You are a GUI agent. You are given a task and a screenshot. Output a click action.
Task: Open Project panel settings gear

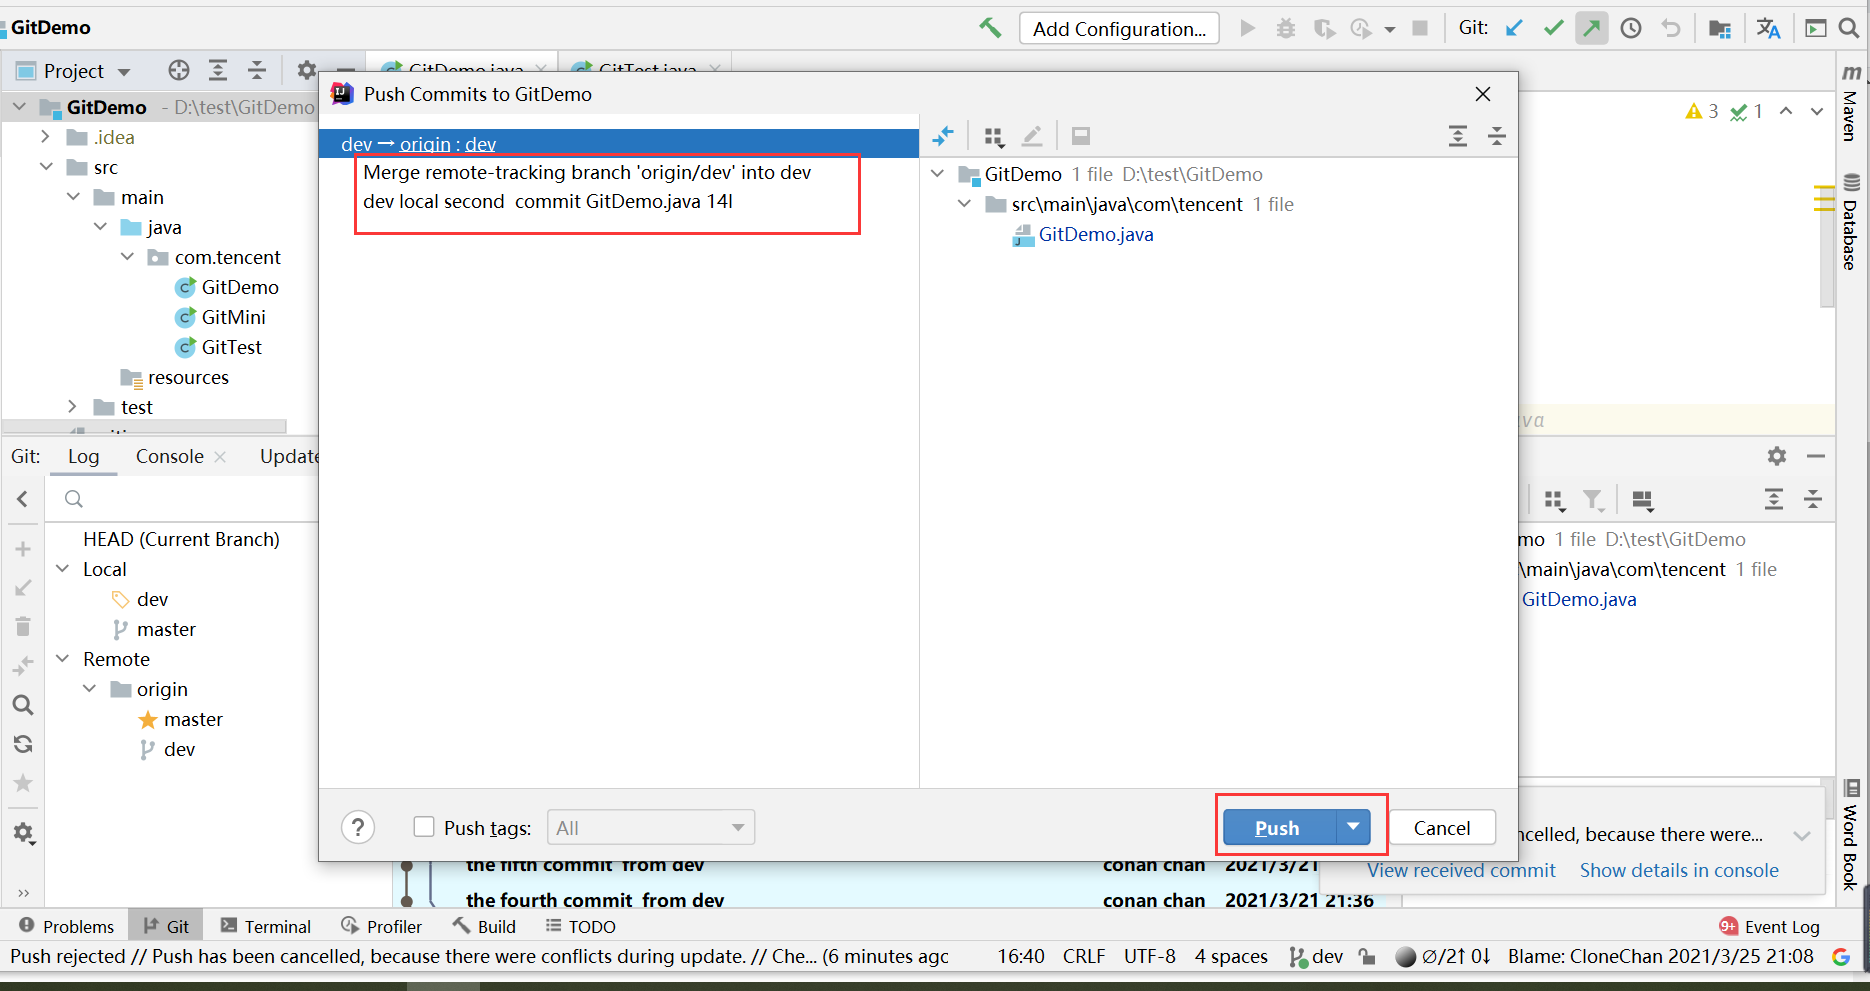tap(307, 70)
